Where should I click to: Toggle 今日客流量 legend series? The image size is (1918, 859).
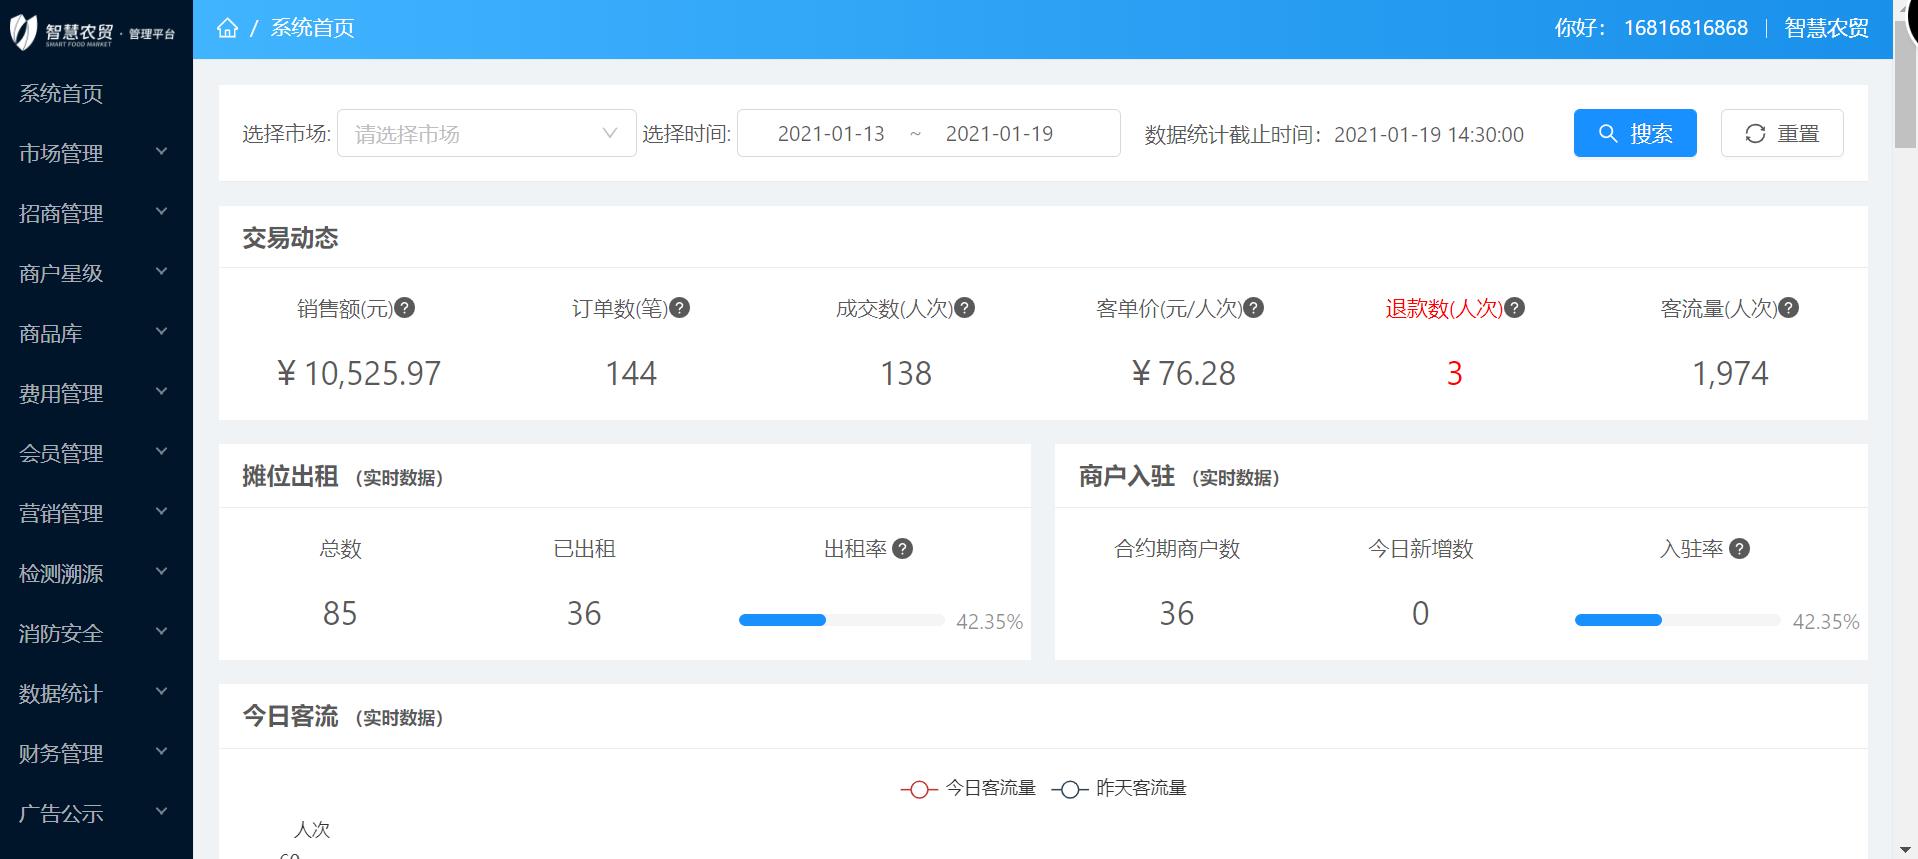pyautogui.click(x=968, y=788)
